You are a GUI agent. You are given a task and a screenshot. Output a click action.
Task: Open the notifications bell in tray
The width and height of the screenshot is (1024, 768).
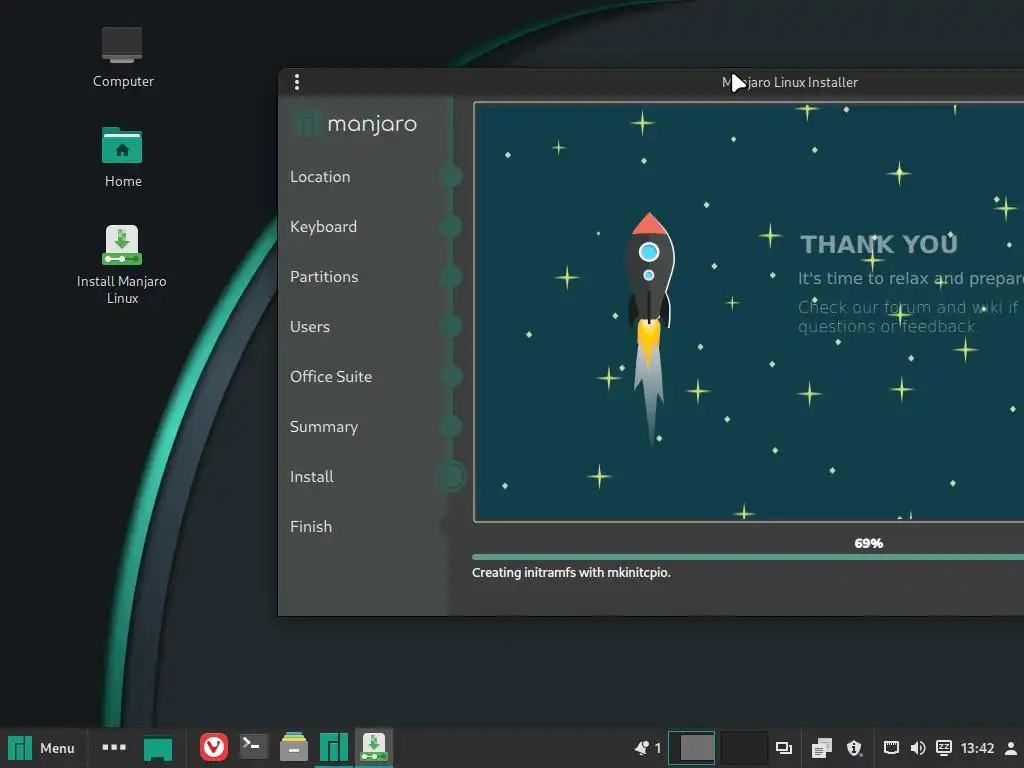(x=642, y=748)
